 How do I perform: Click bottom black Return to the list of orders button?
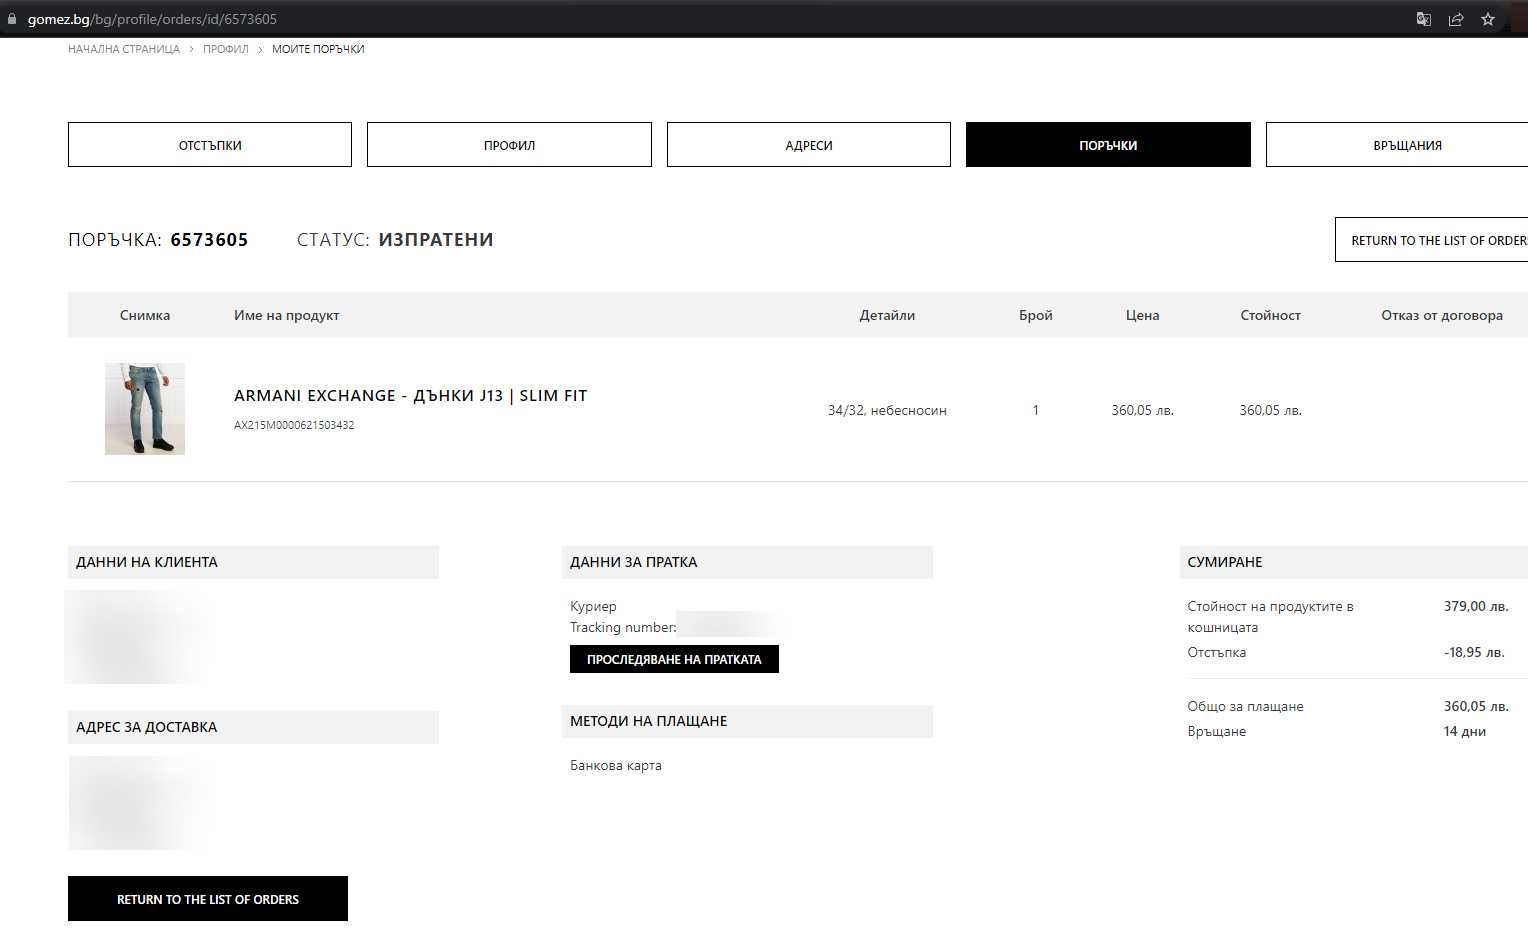click(x=208, y=899)
